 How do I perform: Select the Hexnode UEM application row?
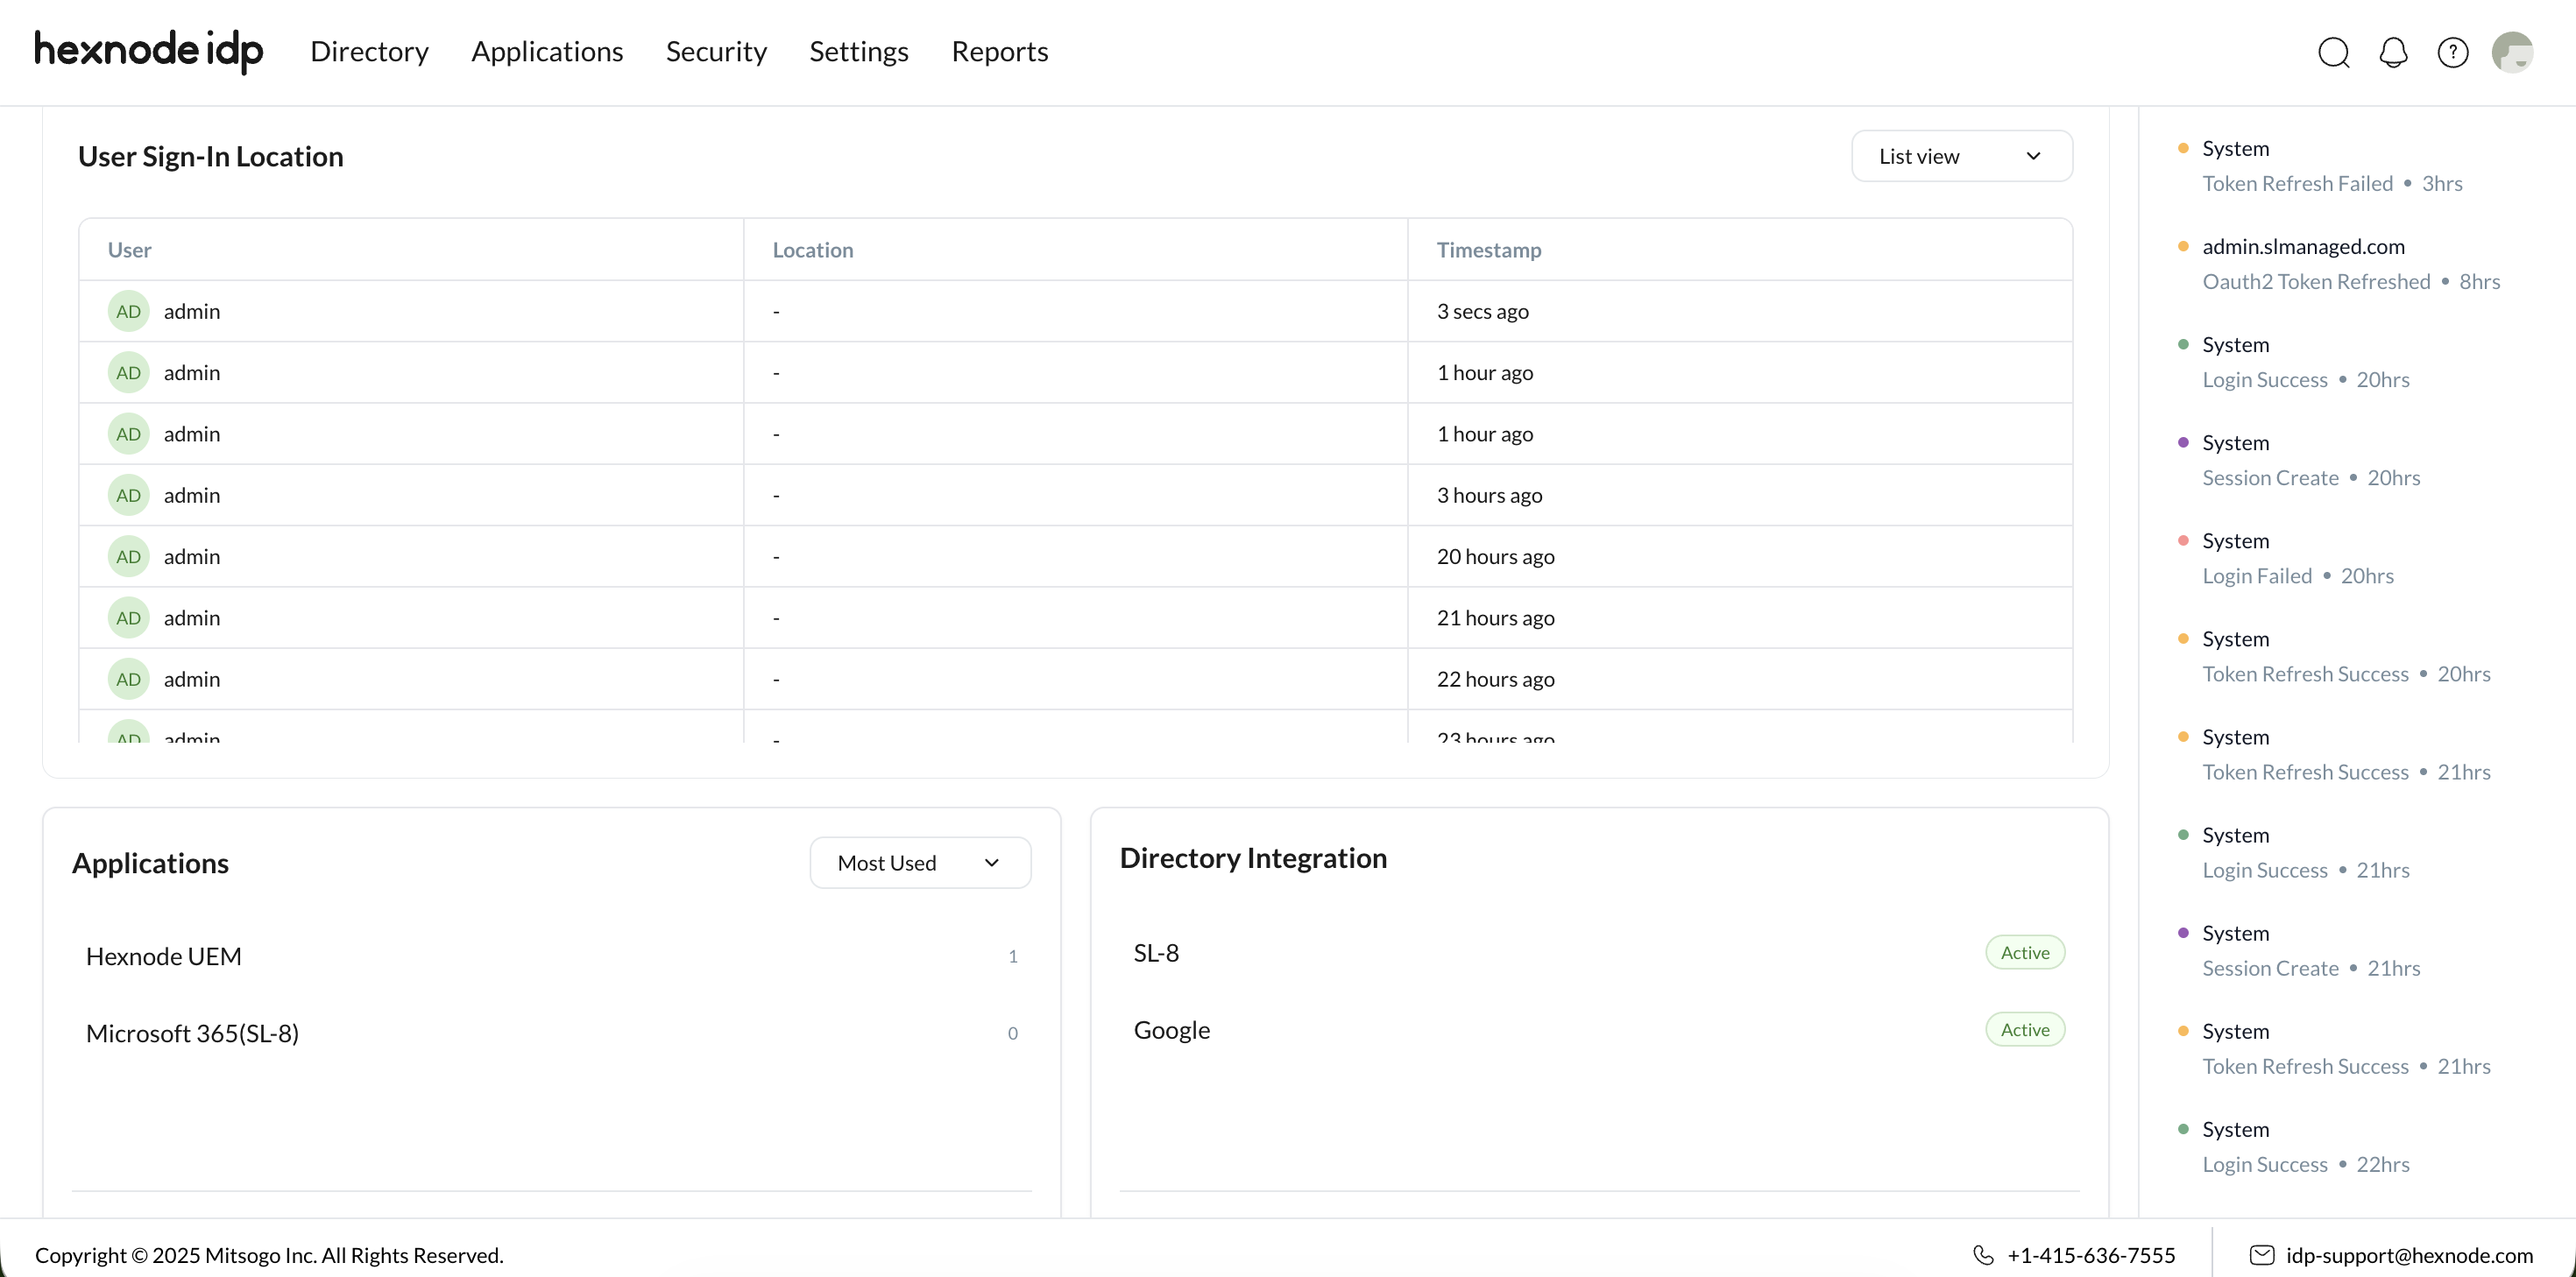pyautogui.click(x=551, y=956)
